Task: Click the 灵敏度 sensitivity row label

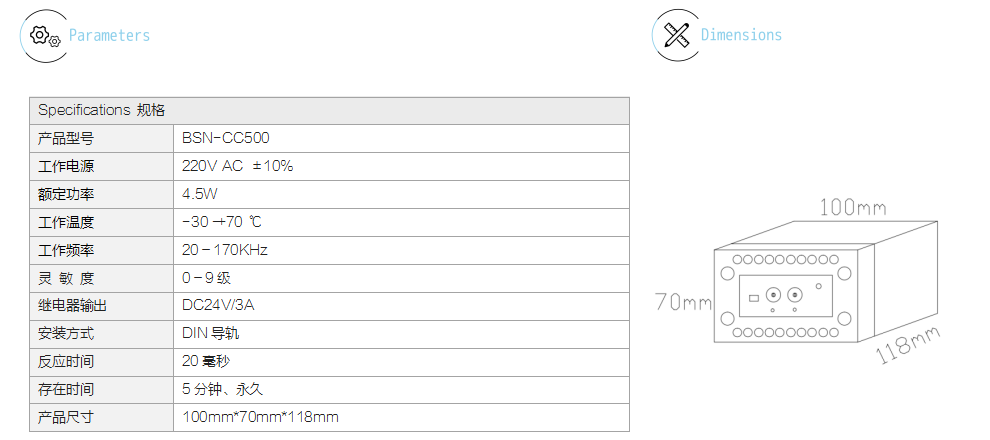Action: 102,278
